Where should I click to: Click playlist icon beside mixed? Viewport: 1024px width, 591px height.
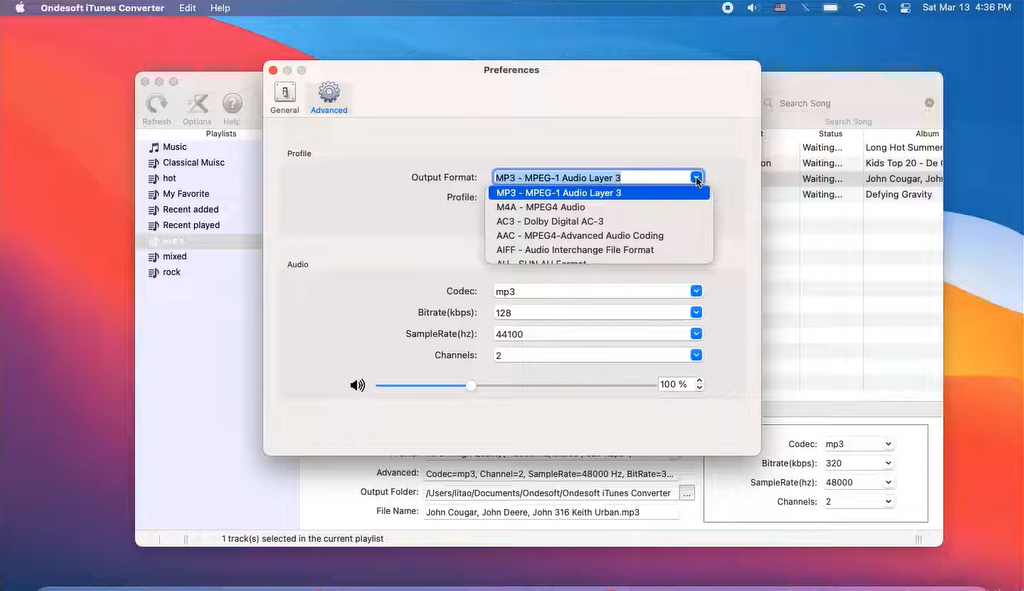153,257
